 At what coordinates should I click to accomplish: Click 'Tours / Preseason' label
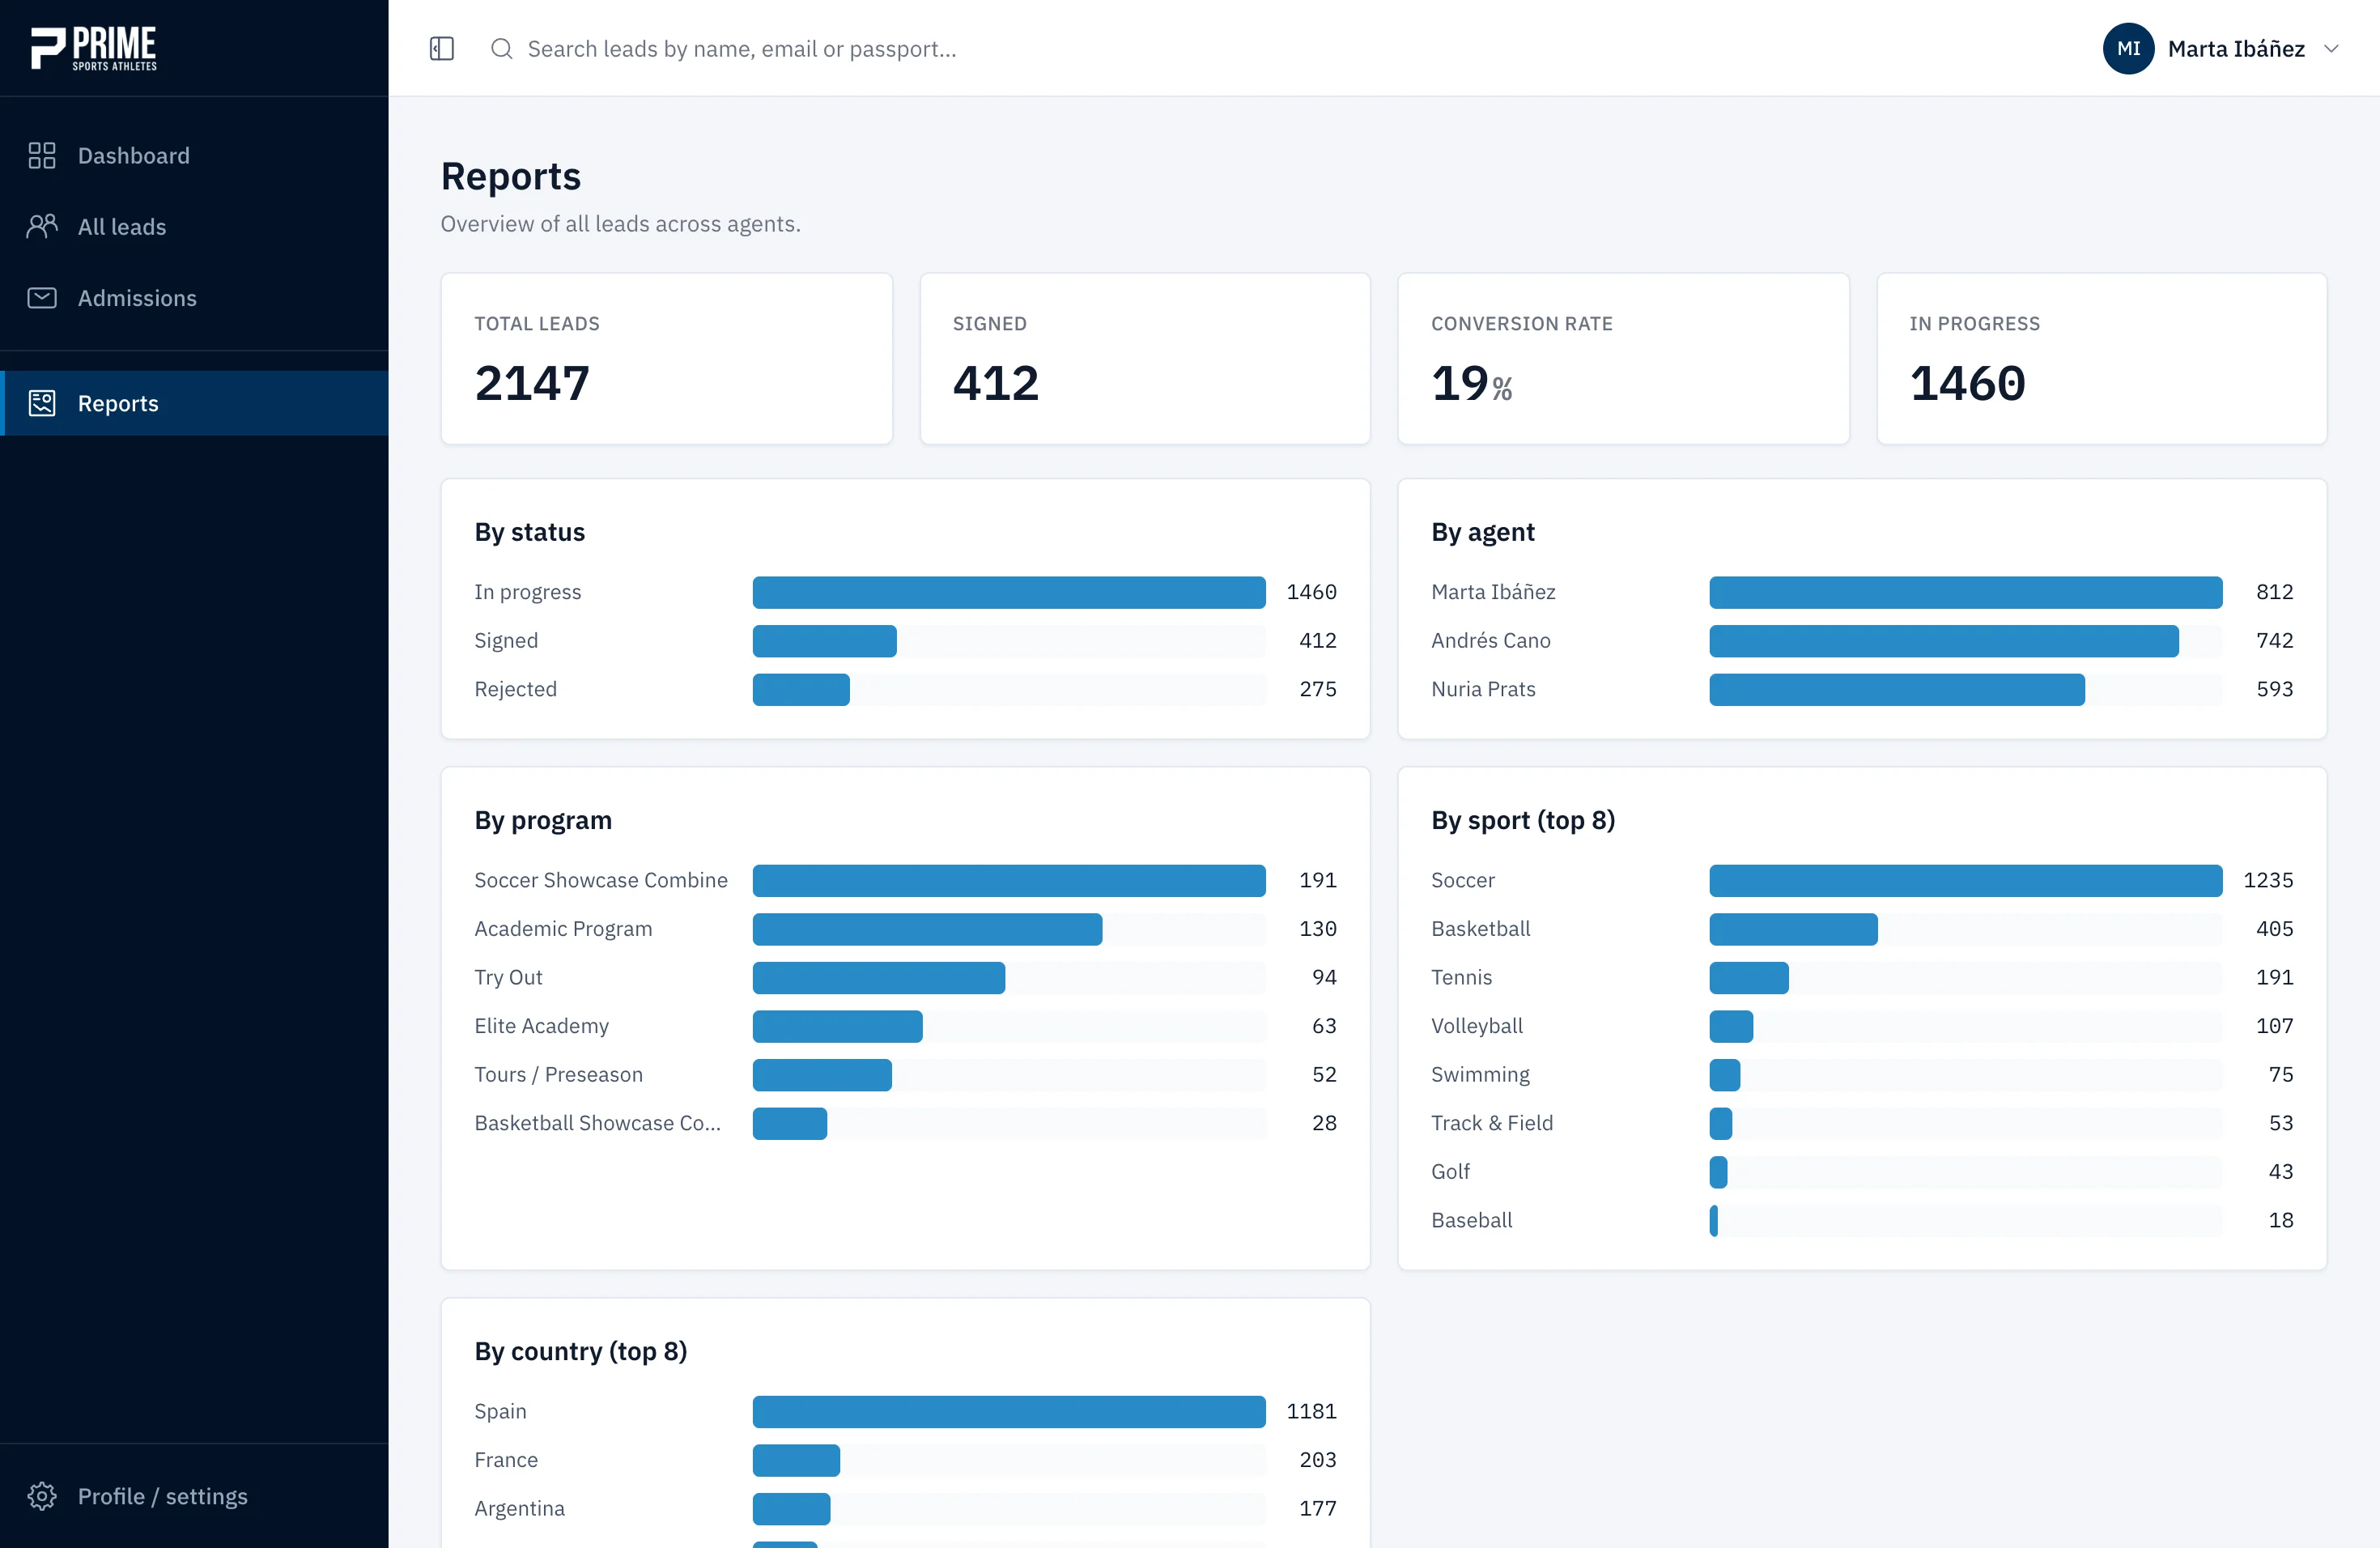pyautogui.click(x=558, y=1074)
